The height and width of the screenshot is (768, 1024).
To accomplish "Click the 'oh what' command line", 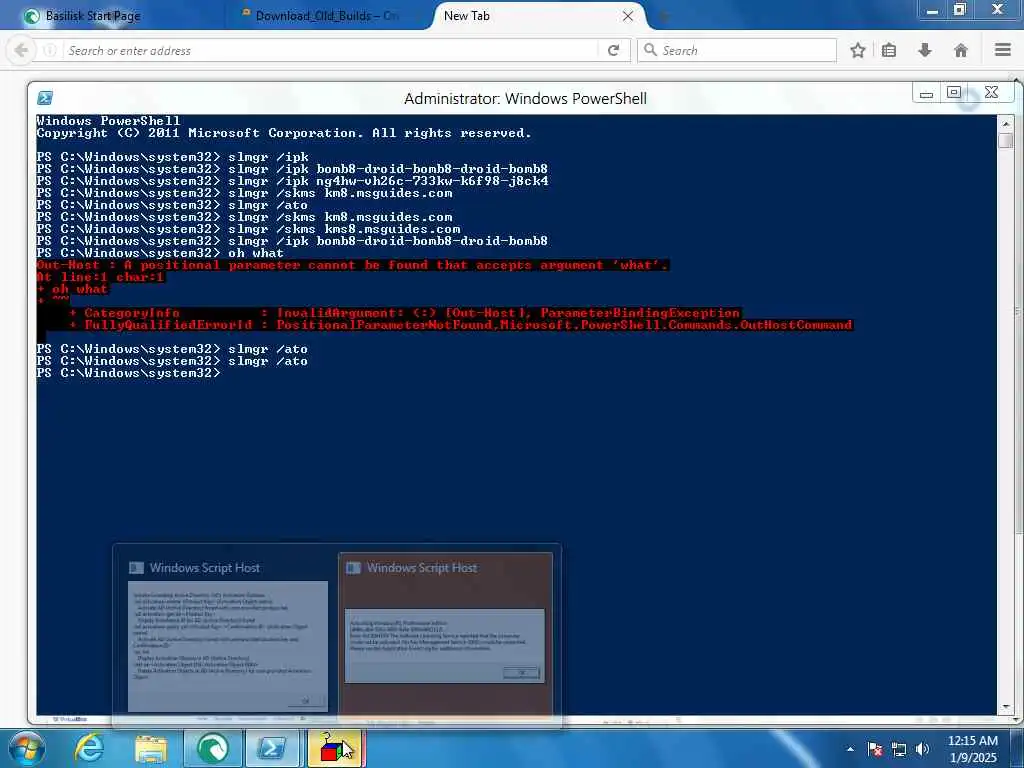I will point(161,253).
